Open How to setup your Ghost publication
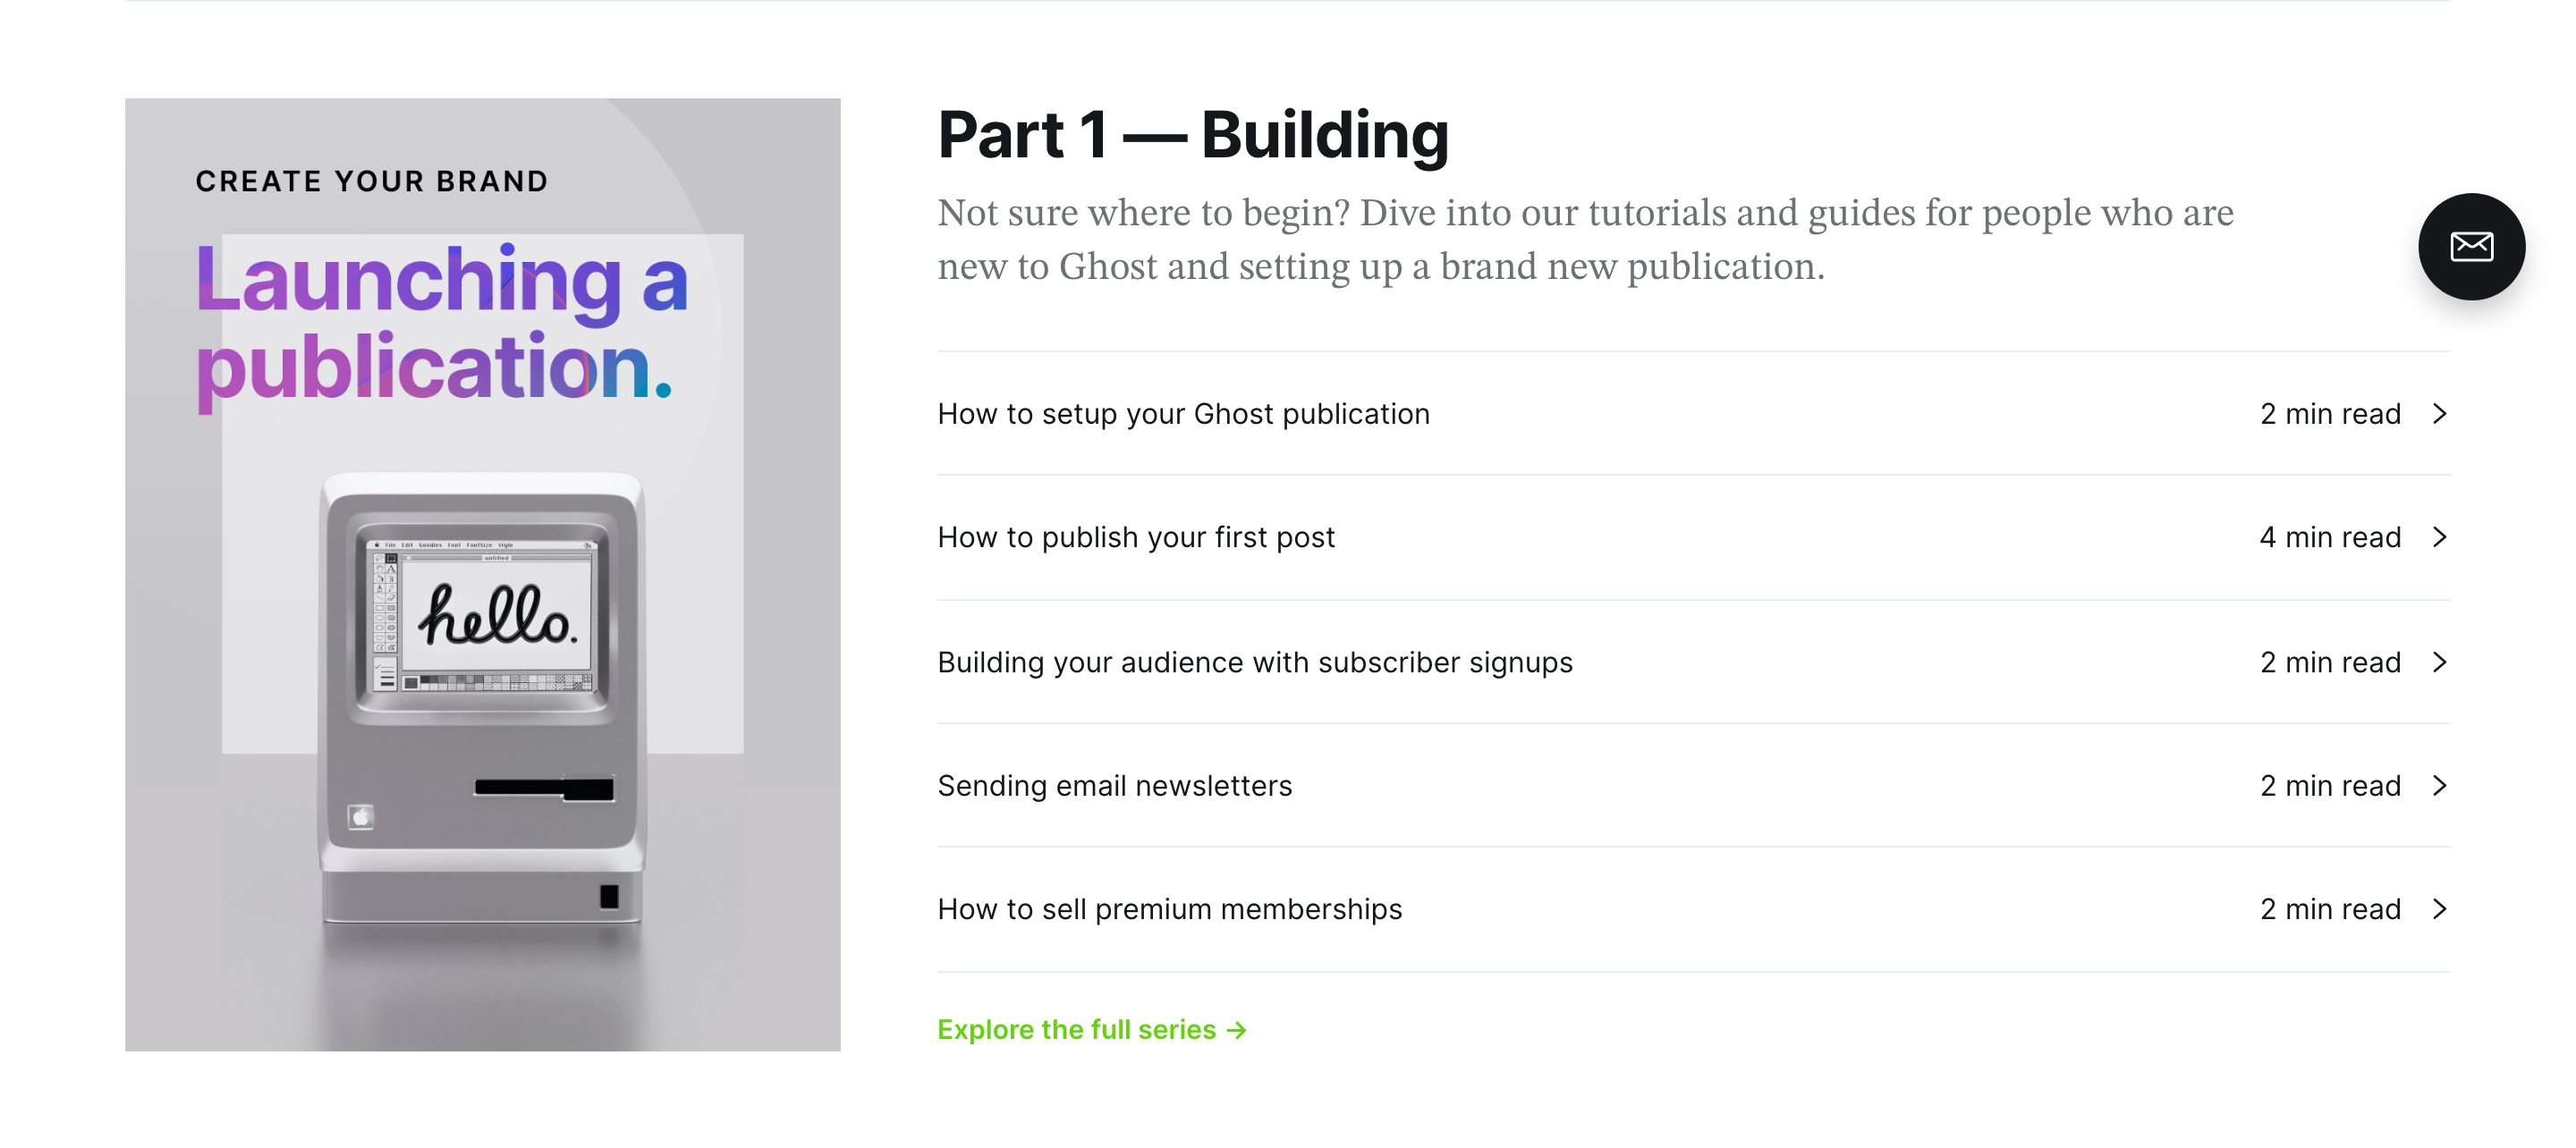Screen dimensions: 2576x1148 click(1183, 413)
